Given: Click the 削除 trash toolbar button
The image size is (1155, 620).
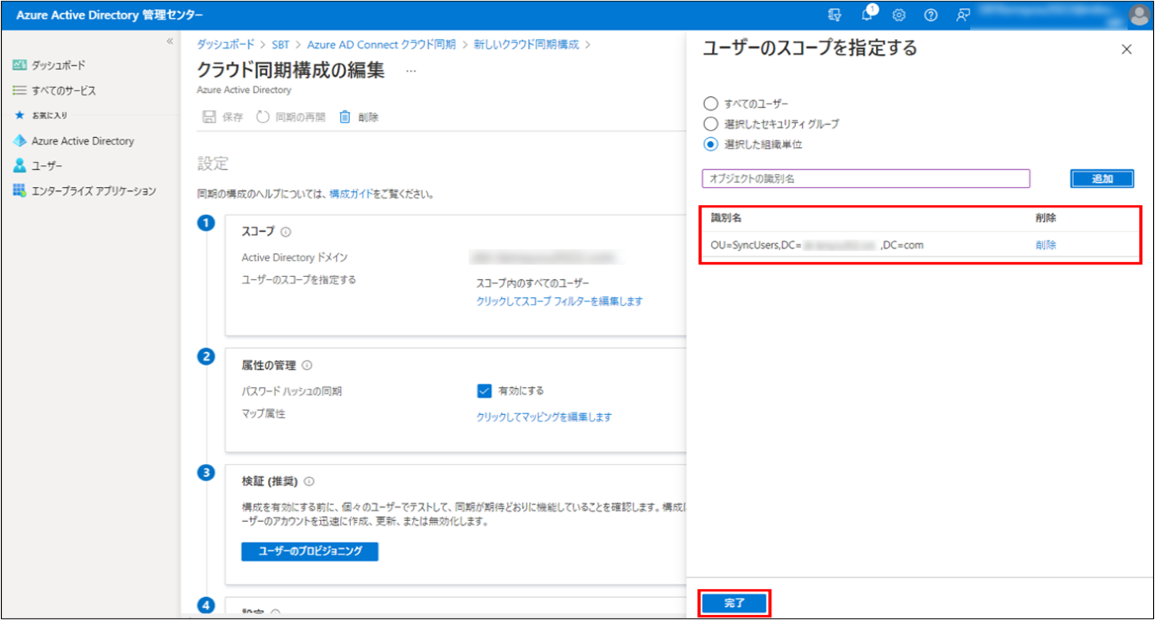Looking at the screenshot, I should point(359,117).
